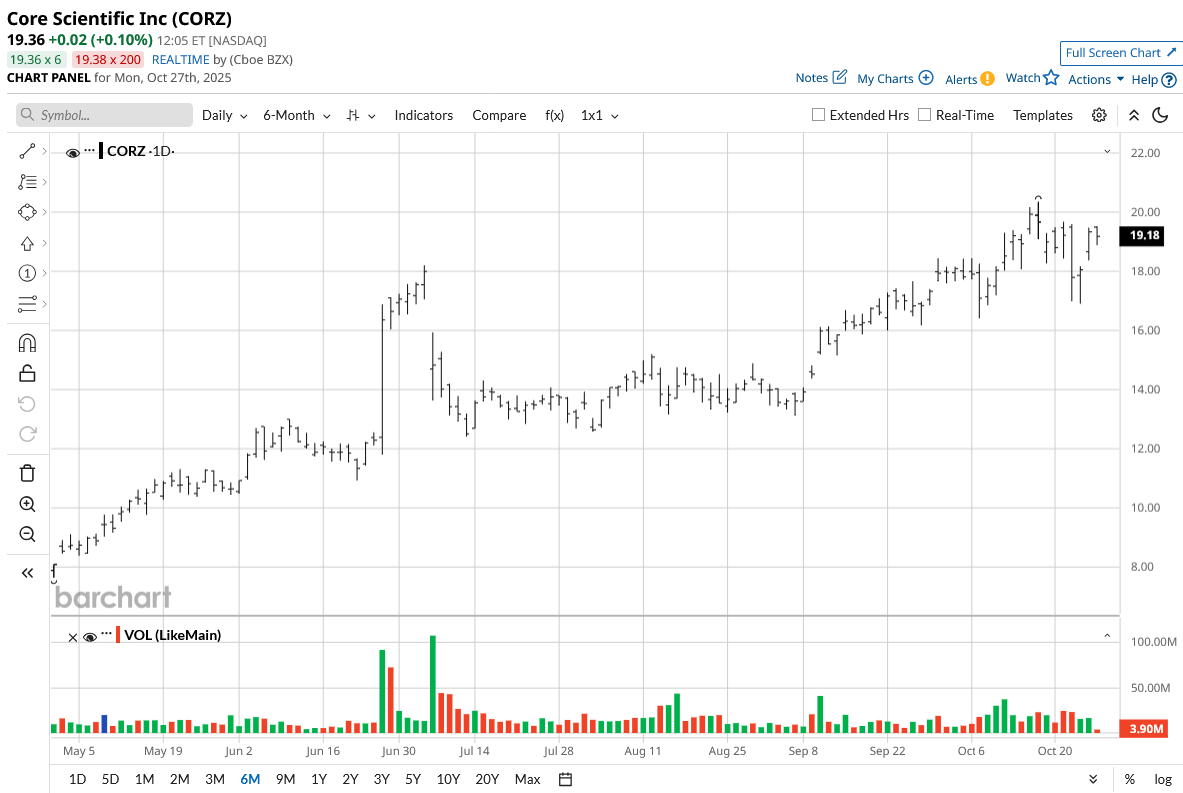Toggle the magnet snap mode icon

tap(27, 343)
